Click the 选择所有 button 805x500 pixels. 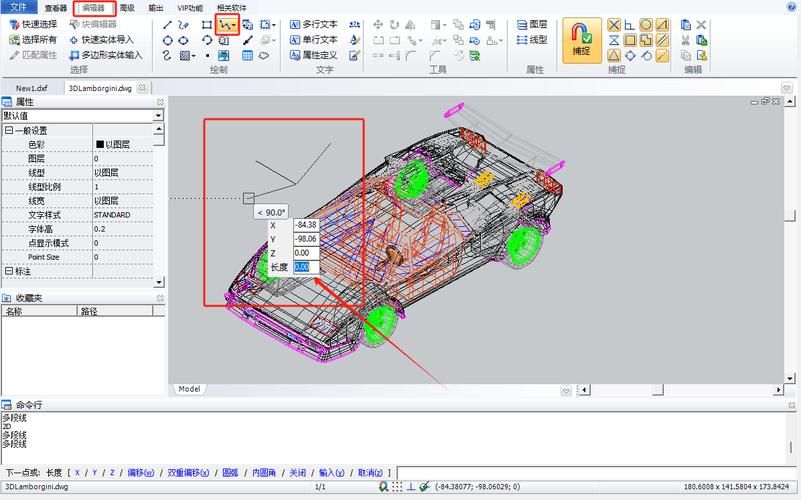point(33,40)
